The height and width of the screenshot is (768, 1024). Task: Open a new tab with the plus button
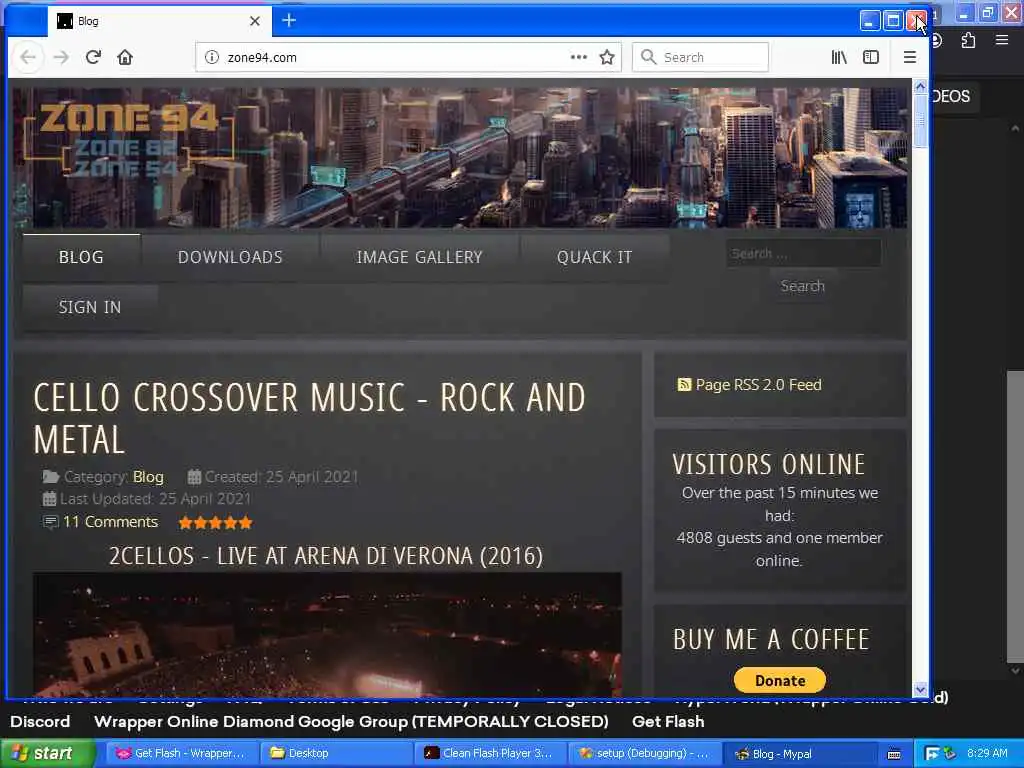pos(289,21)
